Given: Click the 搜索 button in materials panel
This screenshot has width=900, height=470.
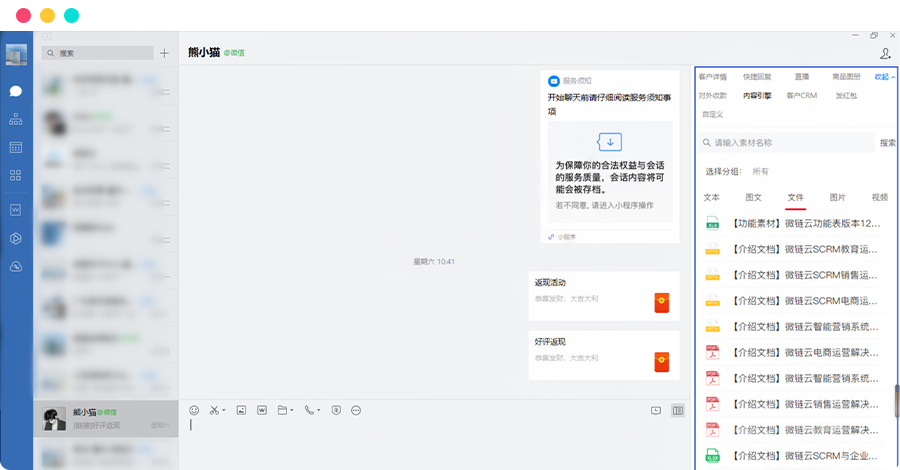Looking at the screenshot, I should point(887,143).
